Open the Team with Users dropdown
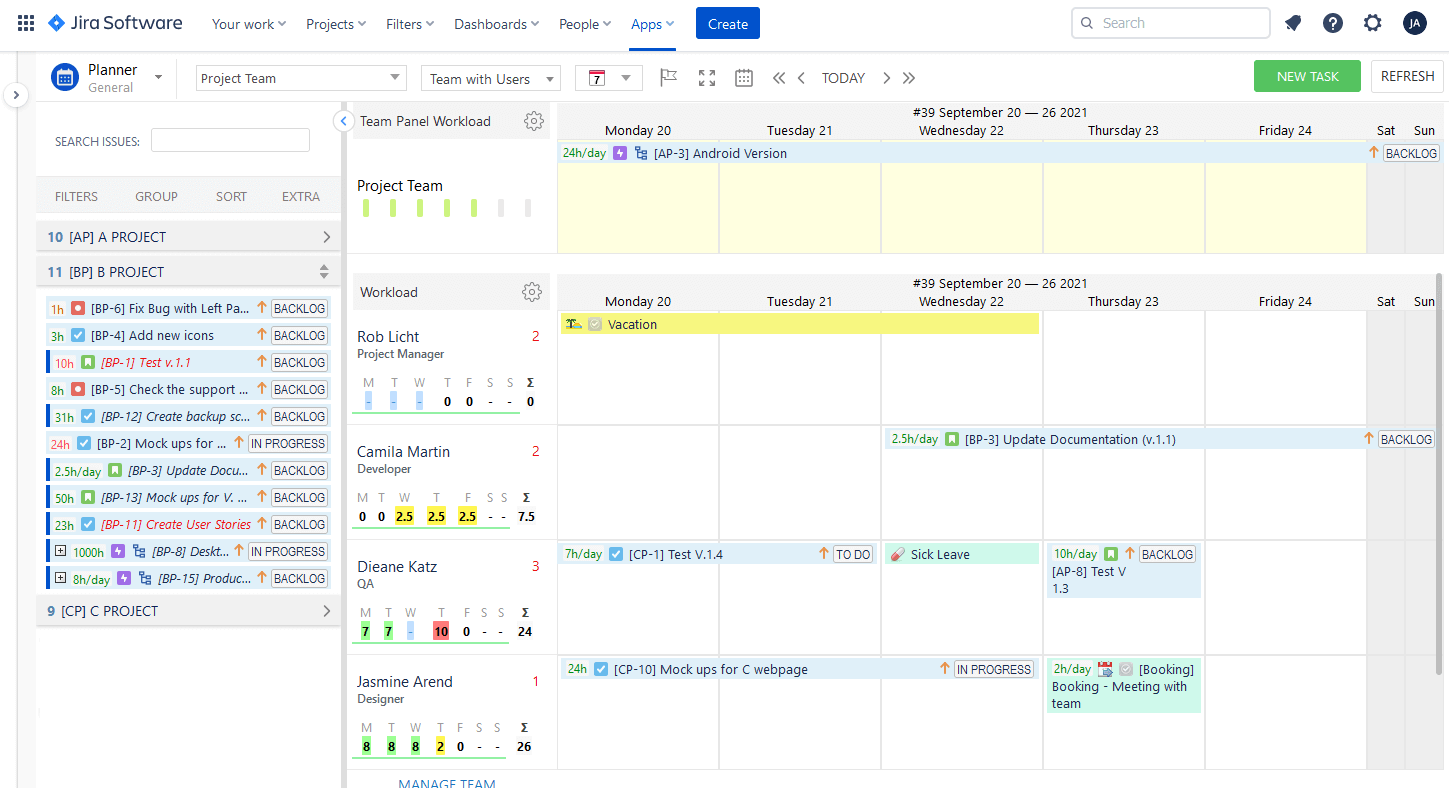This screenshot has height=788, width=1449. point(490,77)
